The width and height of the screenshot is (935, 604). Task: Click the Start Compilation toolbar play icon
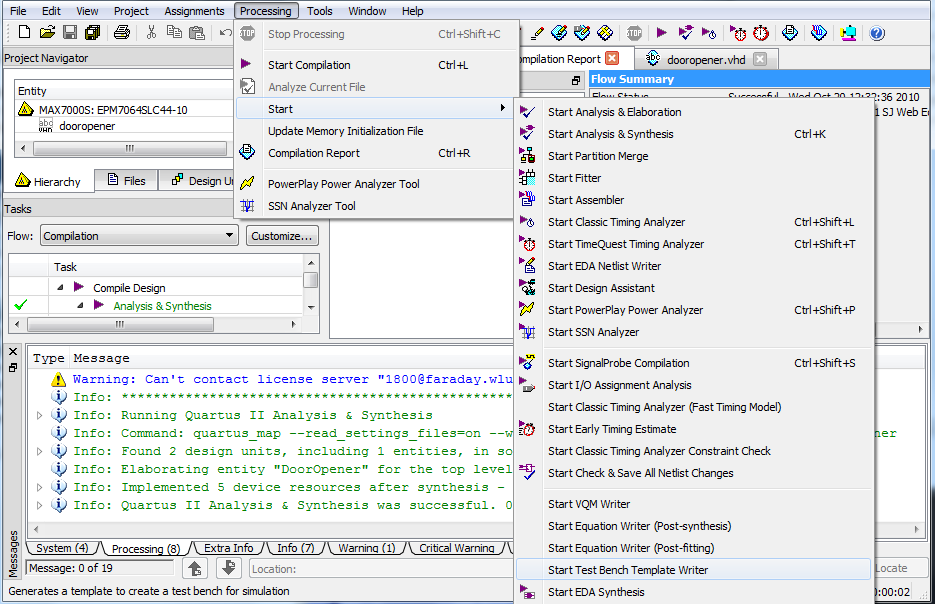(661, 33)
